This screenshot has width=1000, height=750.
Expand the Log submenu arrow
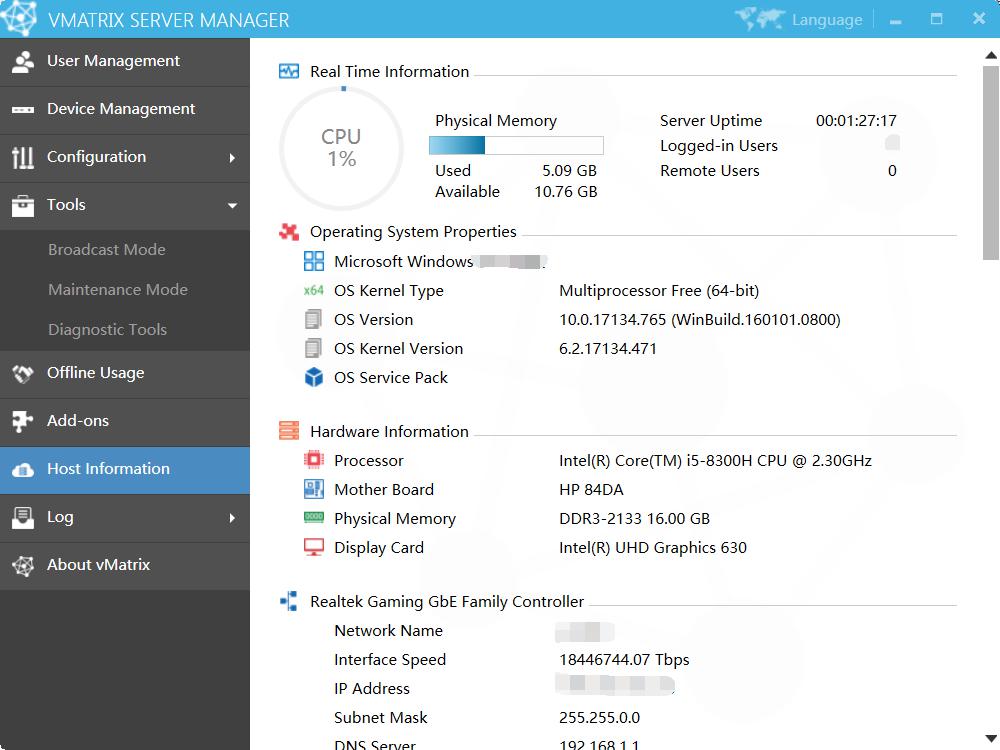pyautogui.click(x=232, y=518)
